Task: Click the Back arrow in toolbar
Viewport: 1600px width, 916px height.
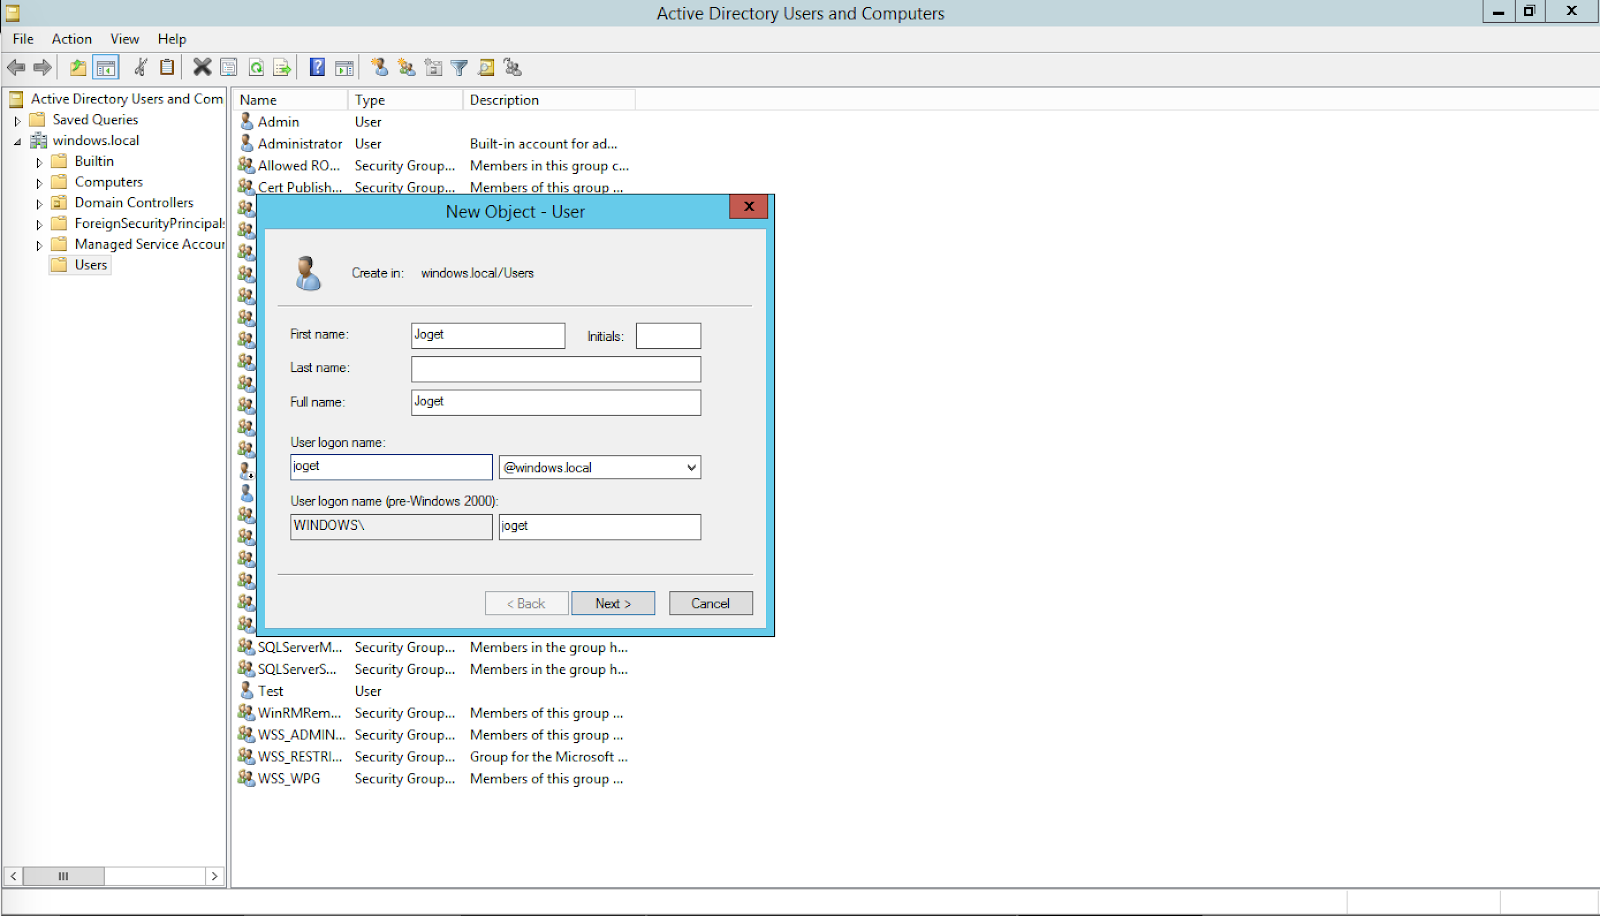Action: click(16, 67)
